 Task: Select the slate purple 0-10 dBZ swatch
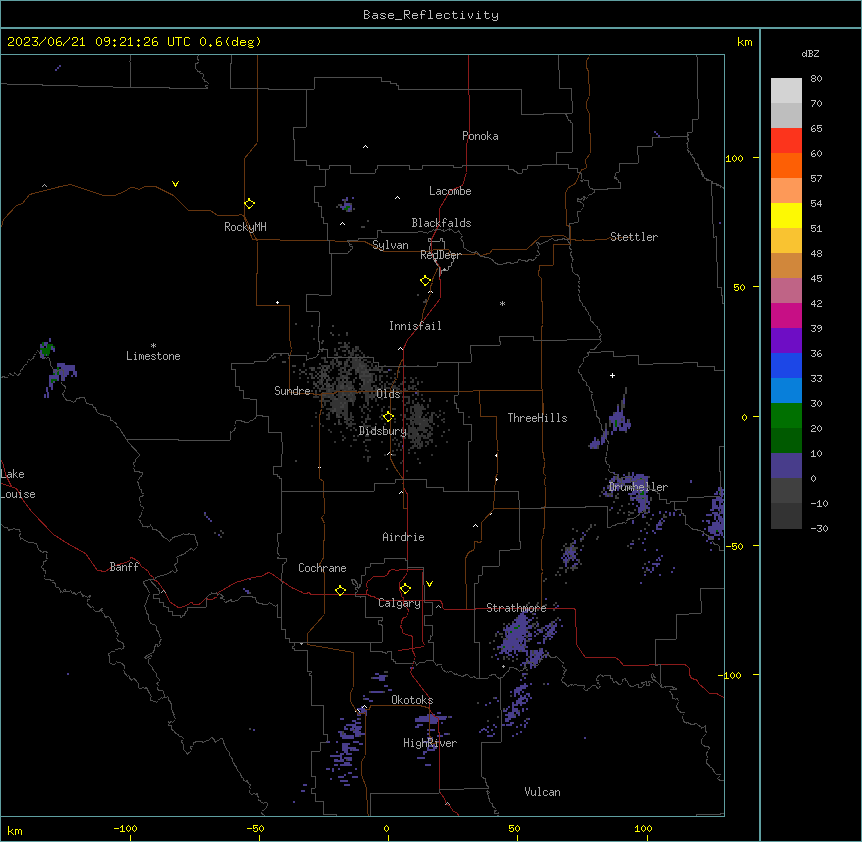[x=786, y=466]
